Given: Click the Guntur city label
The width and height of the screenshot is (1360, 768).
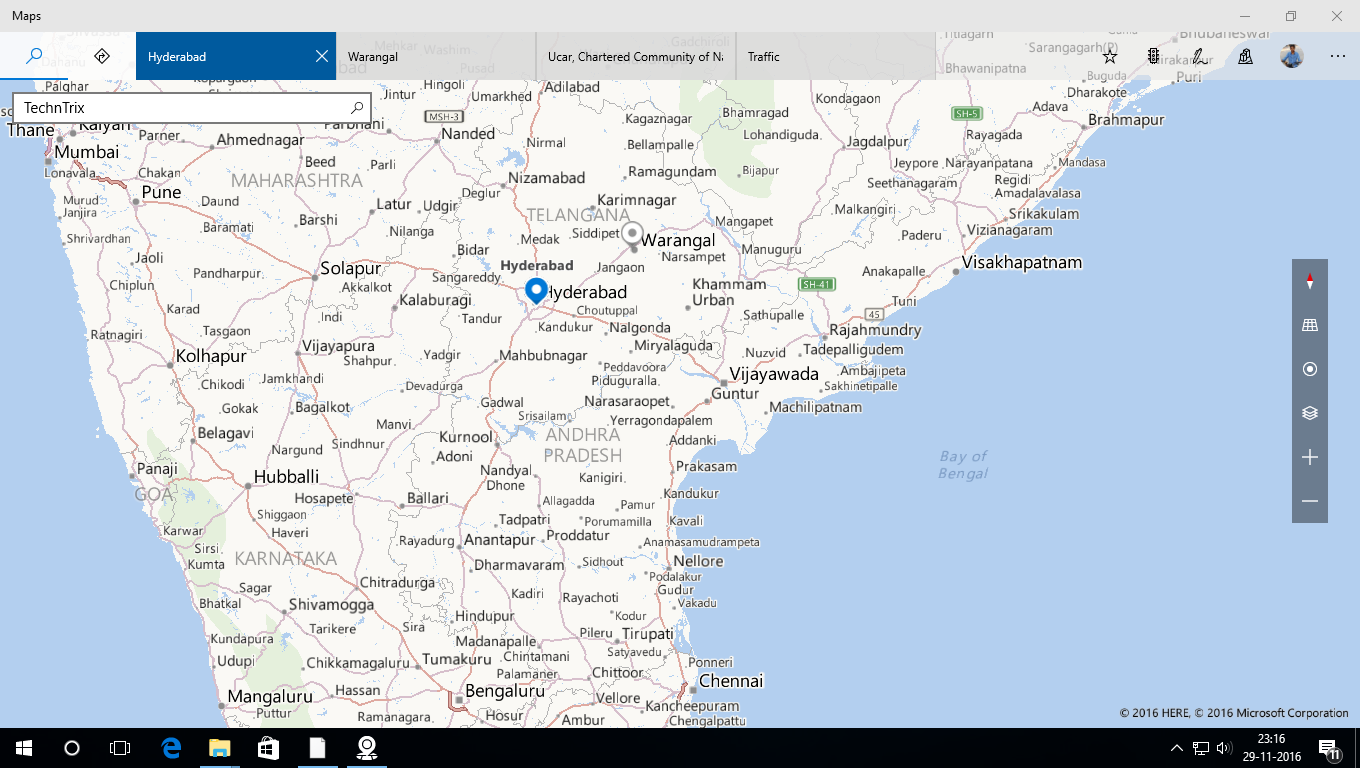Looking at the screenshot, I should click(735, 394).
